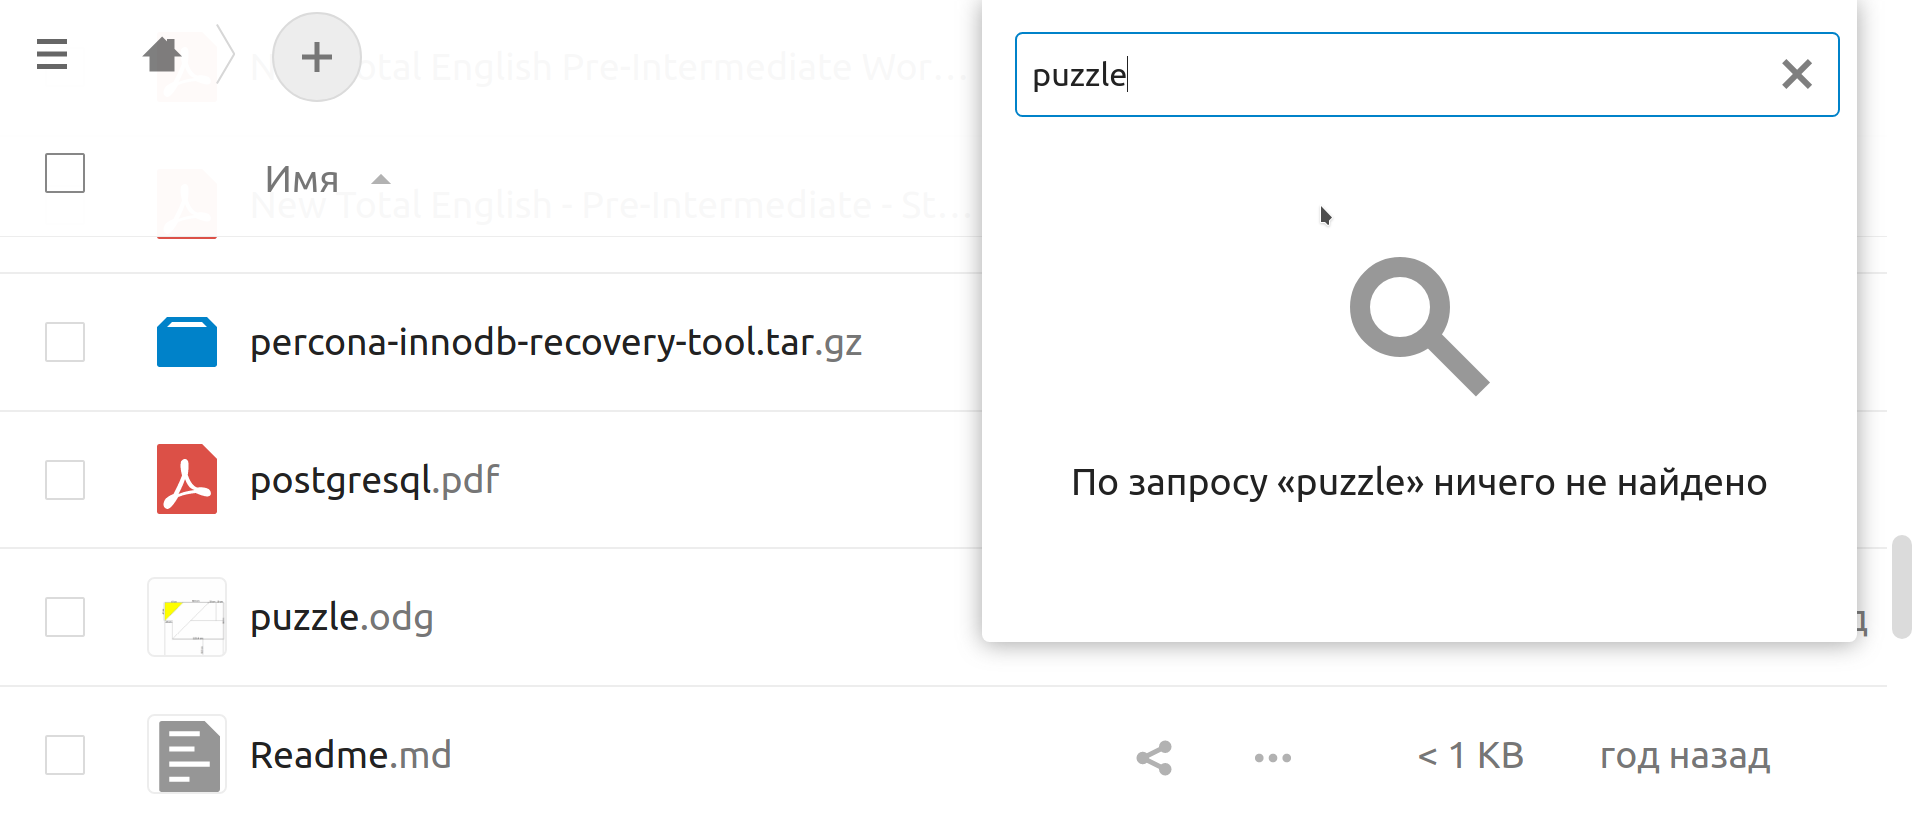Click the plus new file button
This screenshot has height=822, width=1917.
317,57
